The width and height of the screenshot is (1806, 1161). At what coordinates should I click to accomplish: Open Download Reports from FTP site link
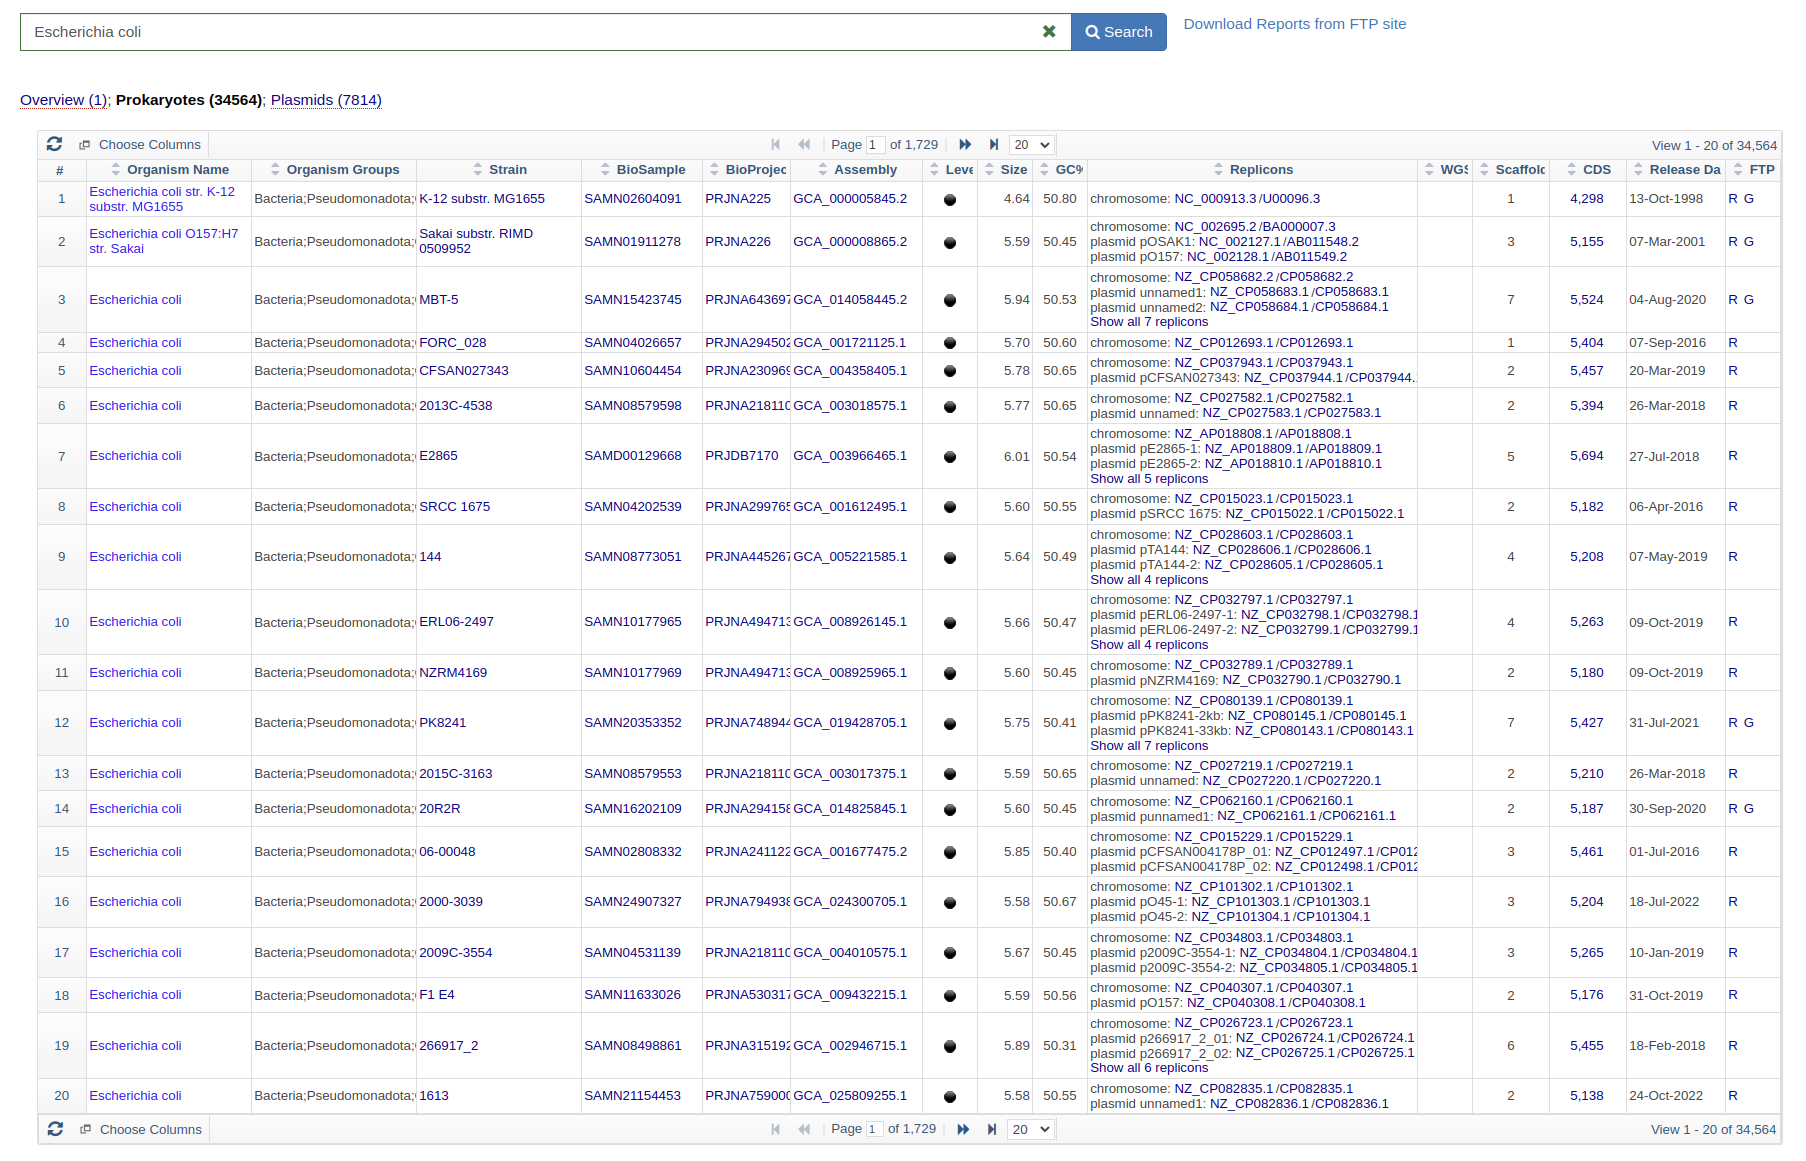click(x=1295, y=24)
